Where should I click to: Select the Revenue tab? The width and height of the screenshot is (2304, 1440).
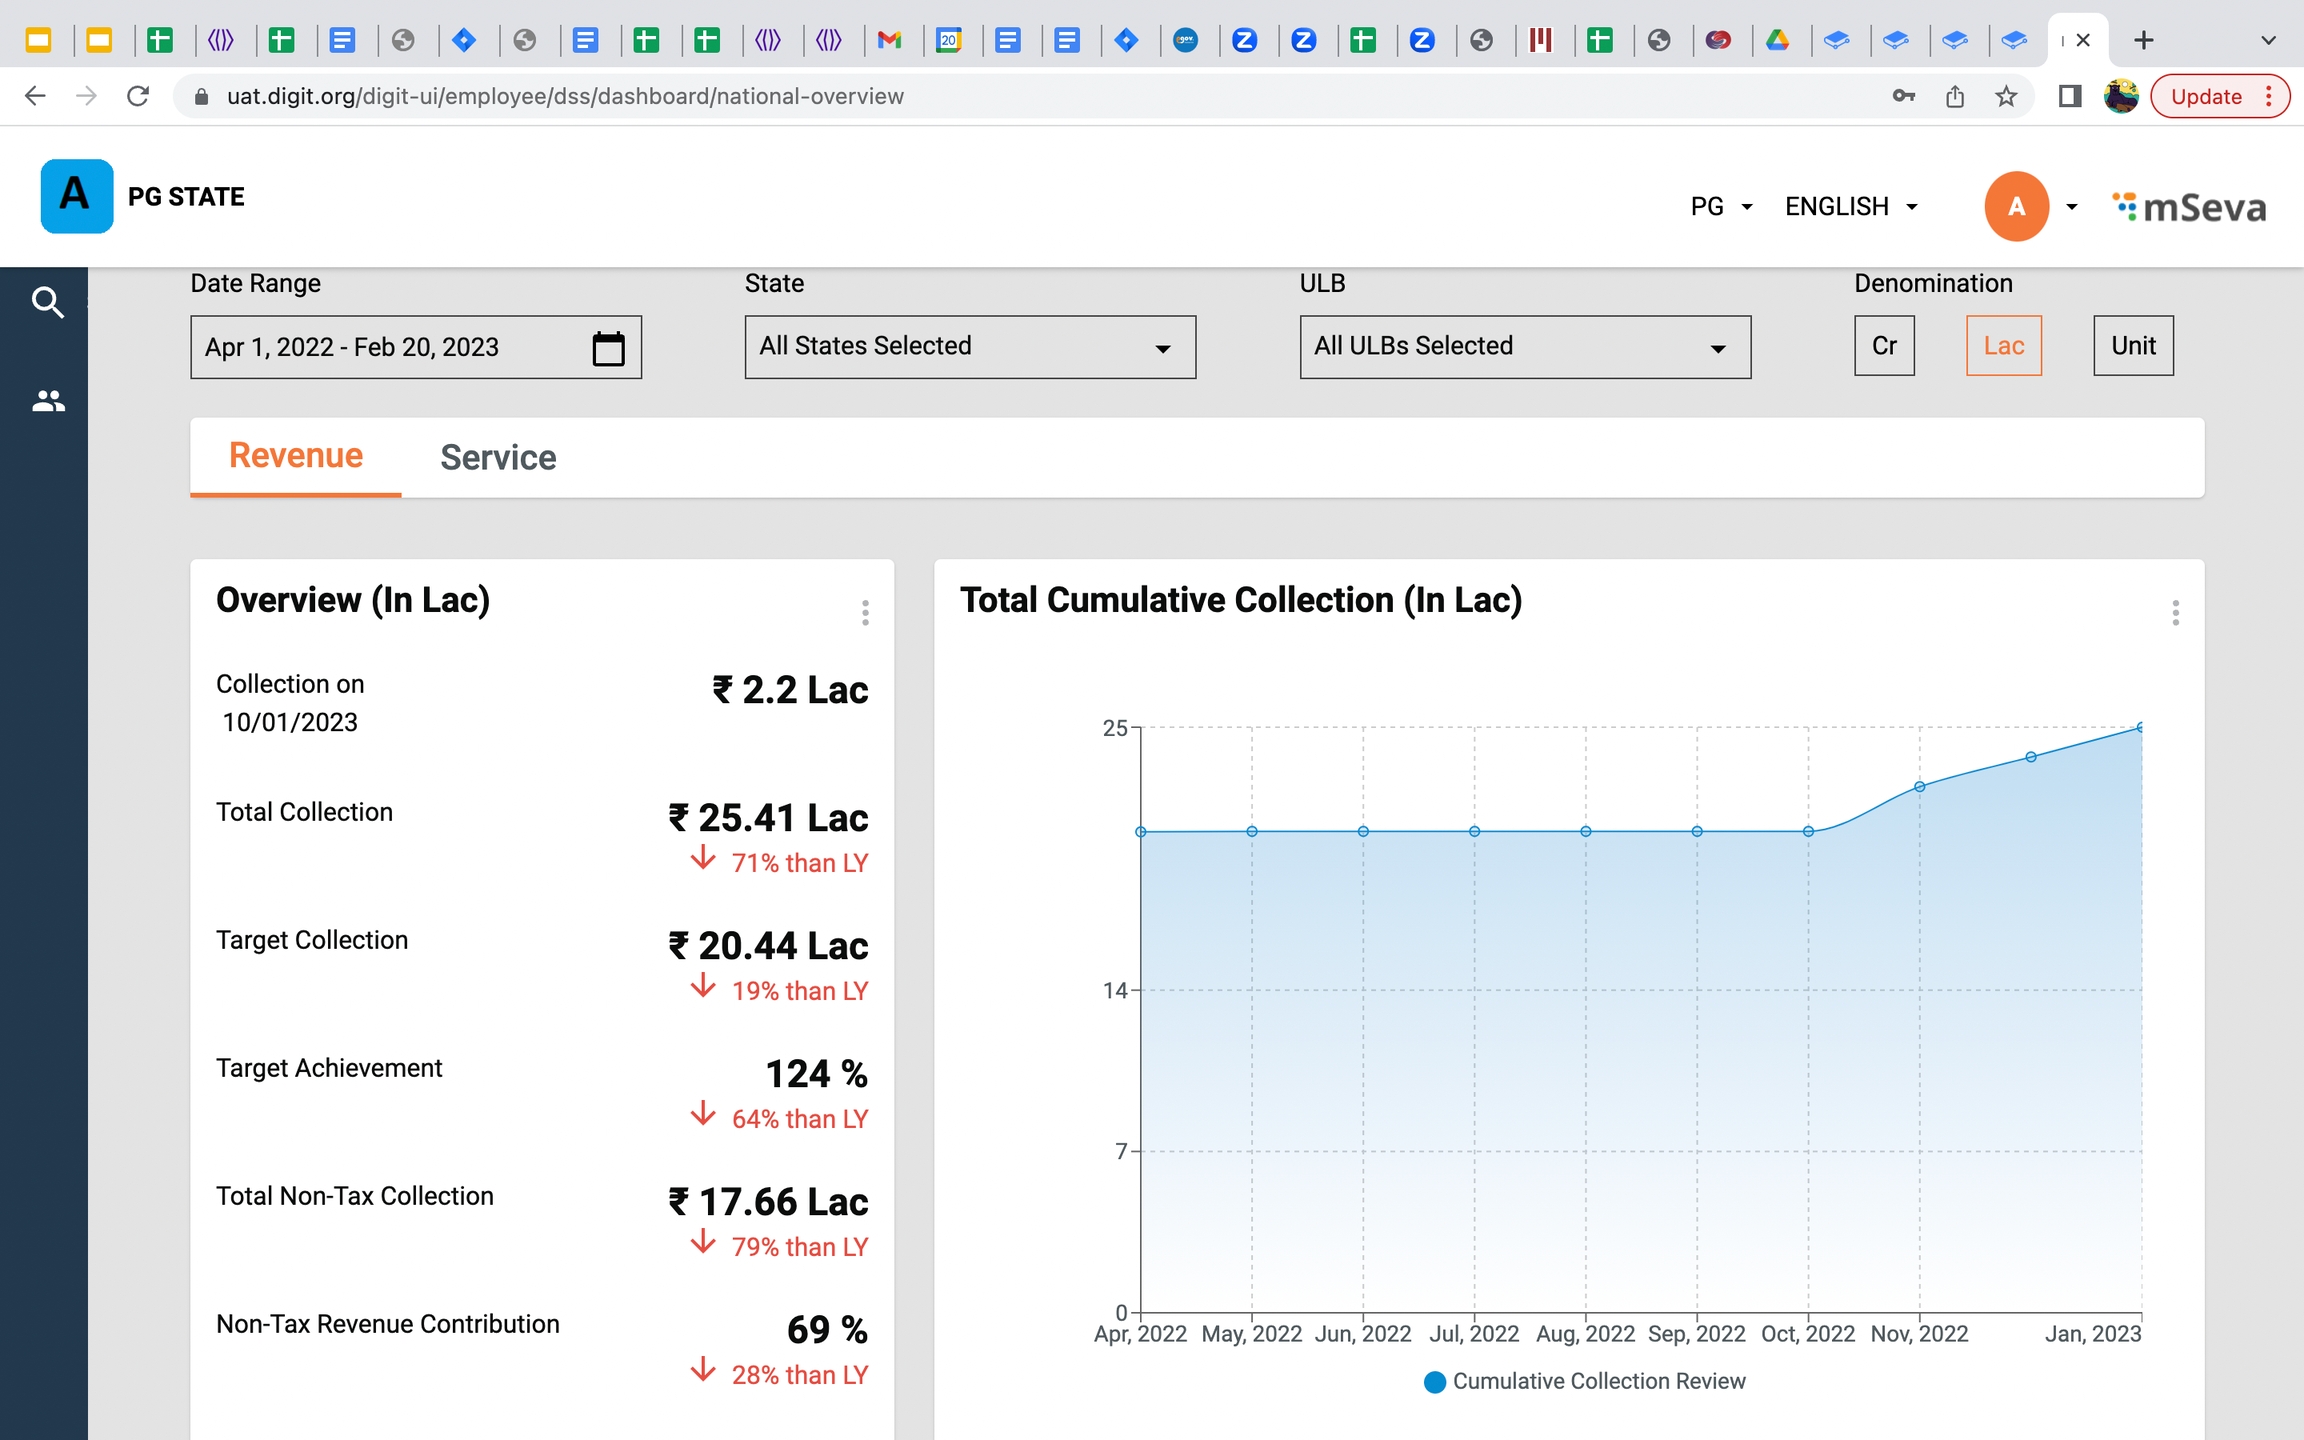click(296, 456)
